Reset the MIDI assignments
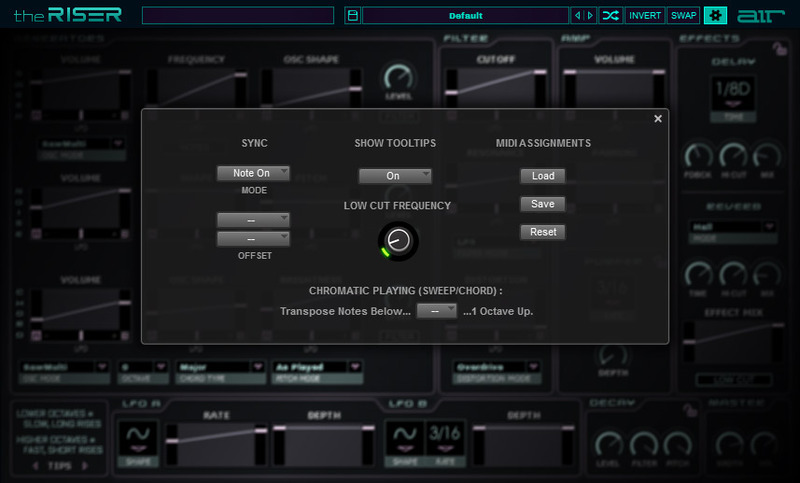This screenshot has height=483, width=800. 543,232
